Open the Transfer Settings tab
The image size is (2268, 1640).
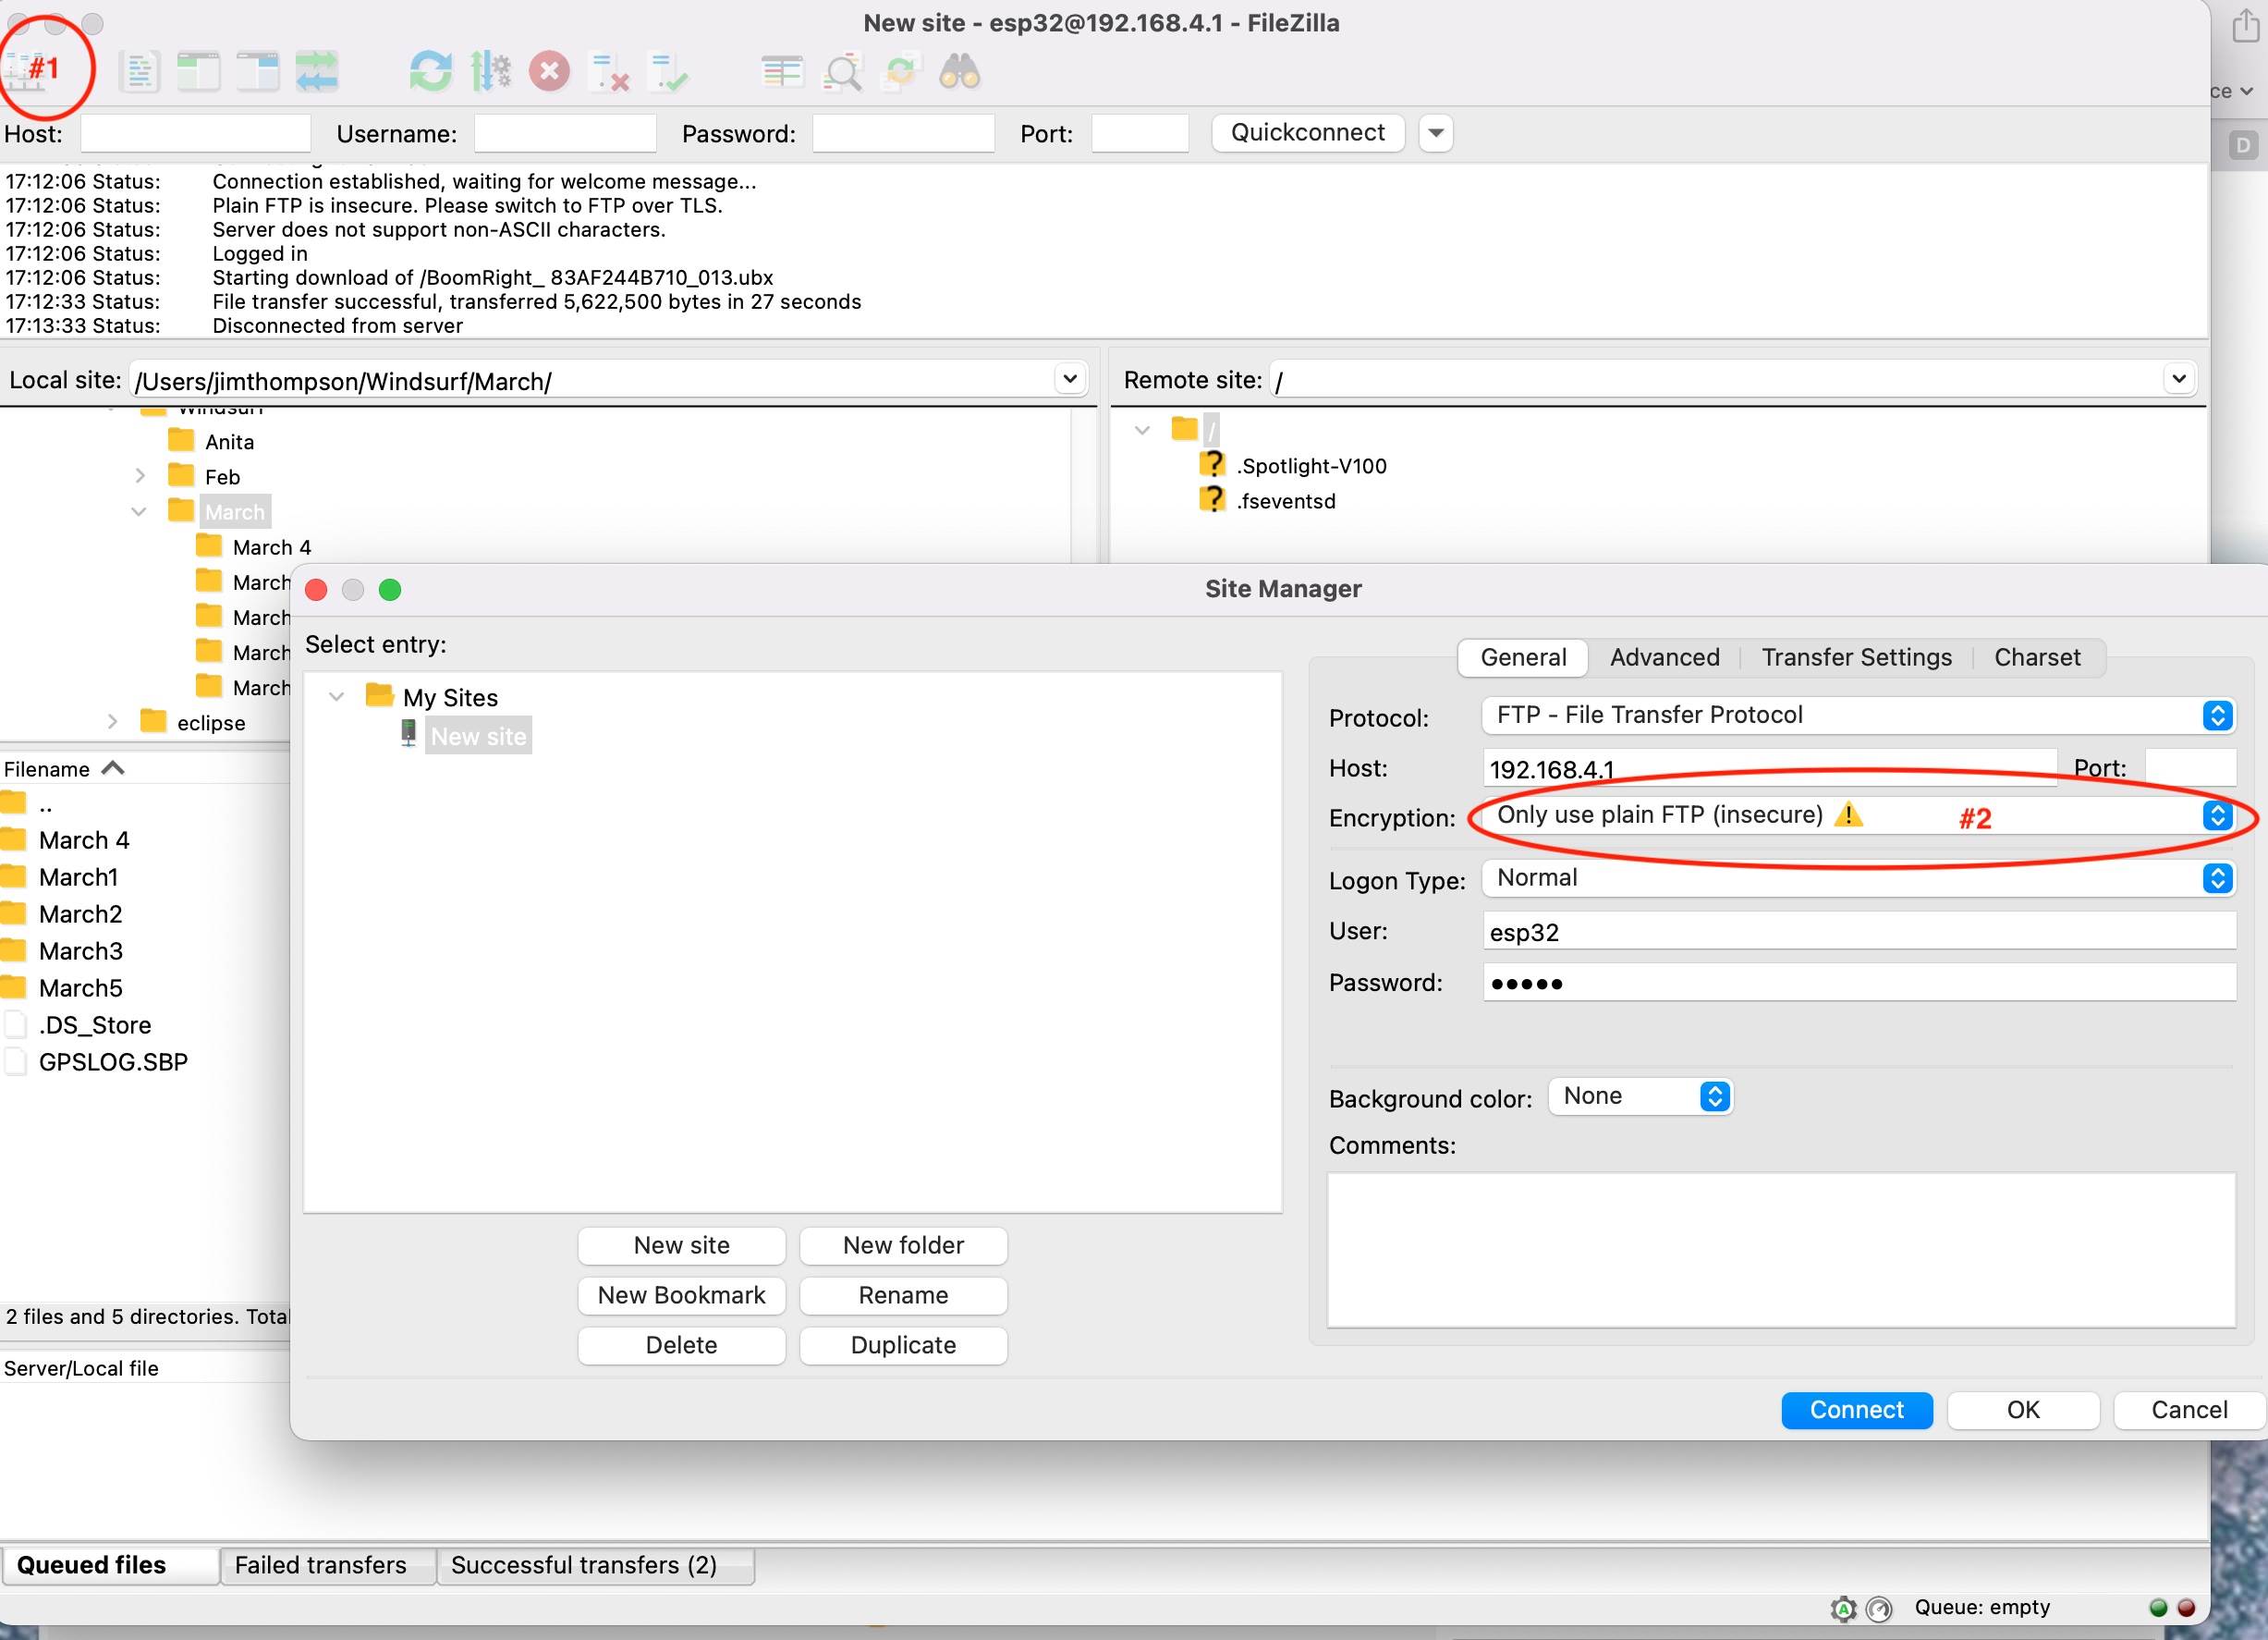click(1856, 658)
